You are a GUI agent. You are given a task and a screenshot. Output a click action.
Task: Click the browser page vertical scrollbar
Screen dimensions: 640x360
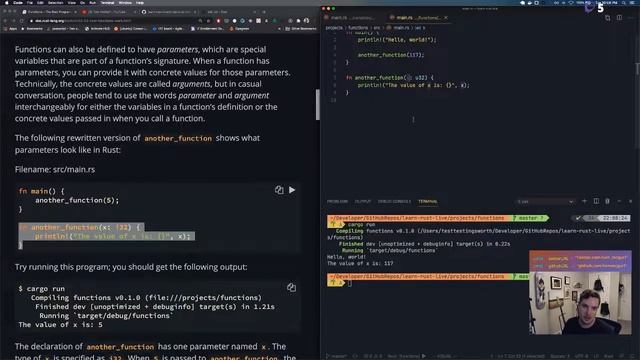[x=318, y=104]
